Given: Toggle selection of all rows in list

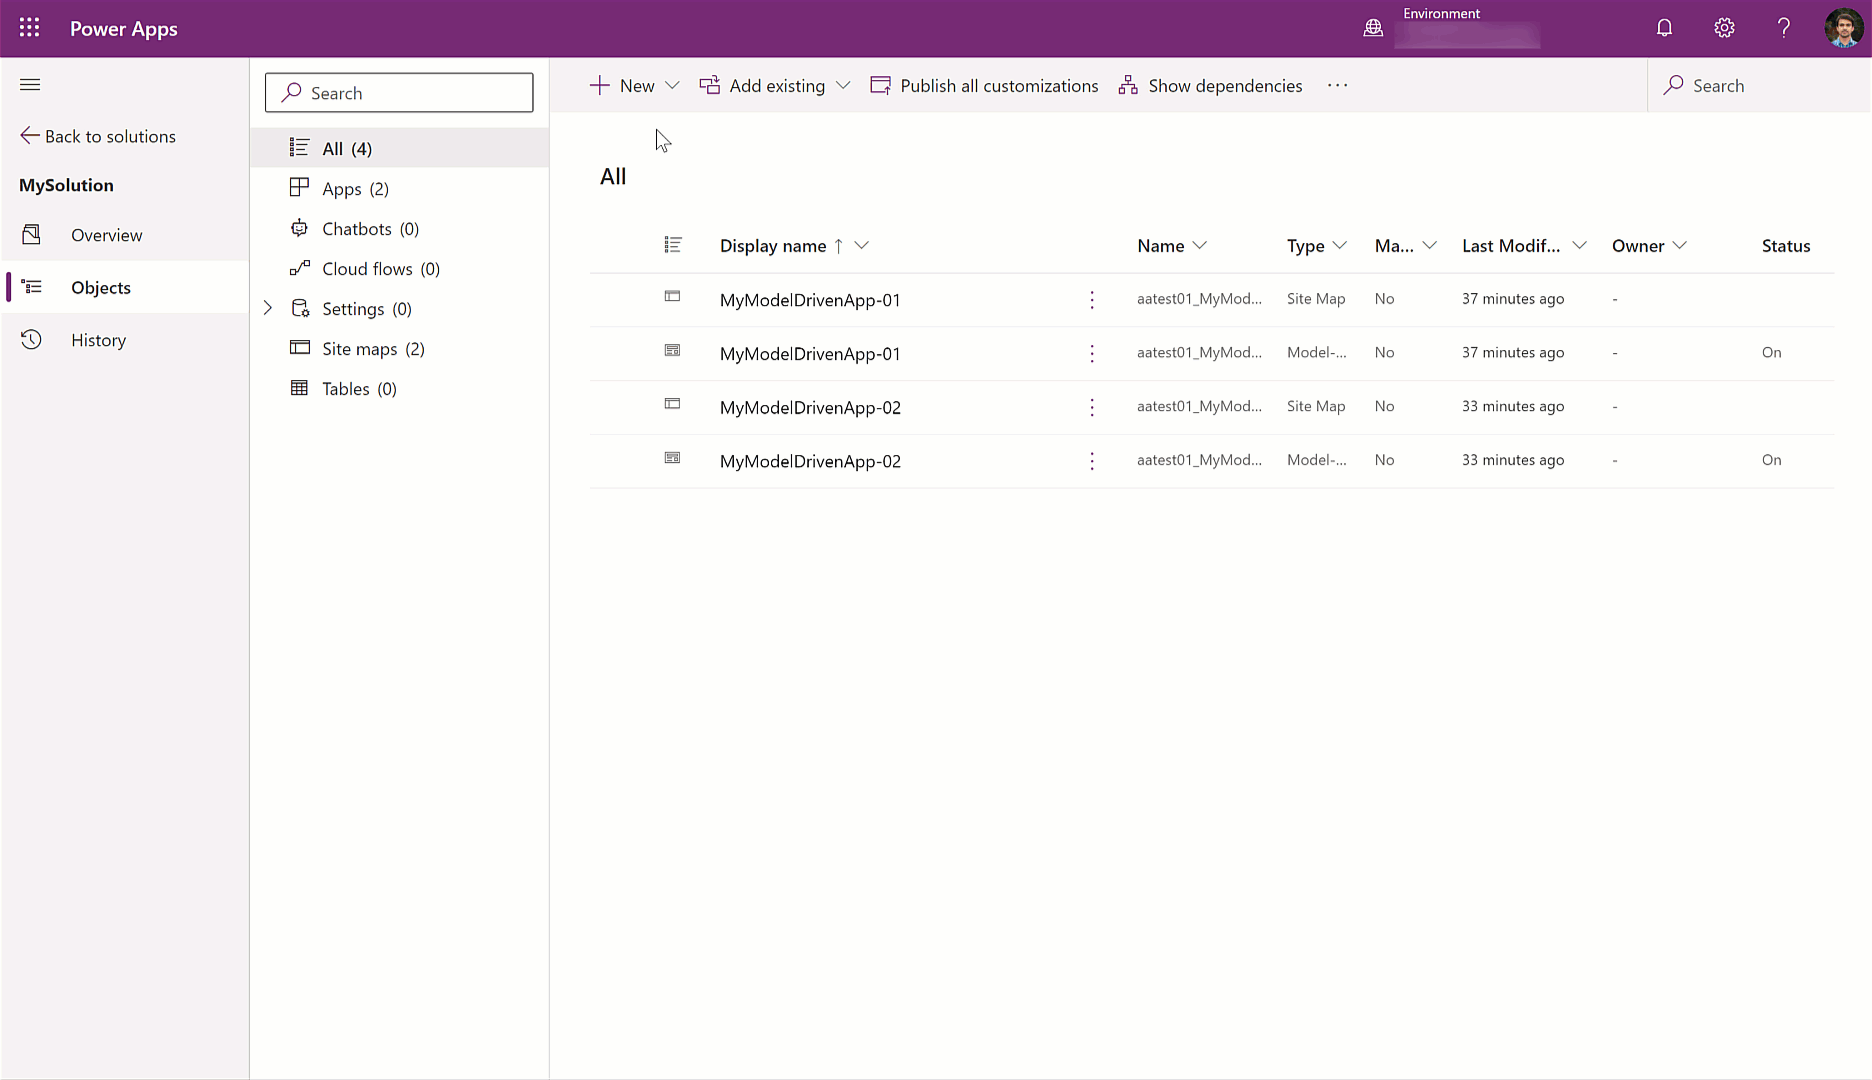Looking at the screenshot, I should [674, 245].
